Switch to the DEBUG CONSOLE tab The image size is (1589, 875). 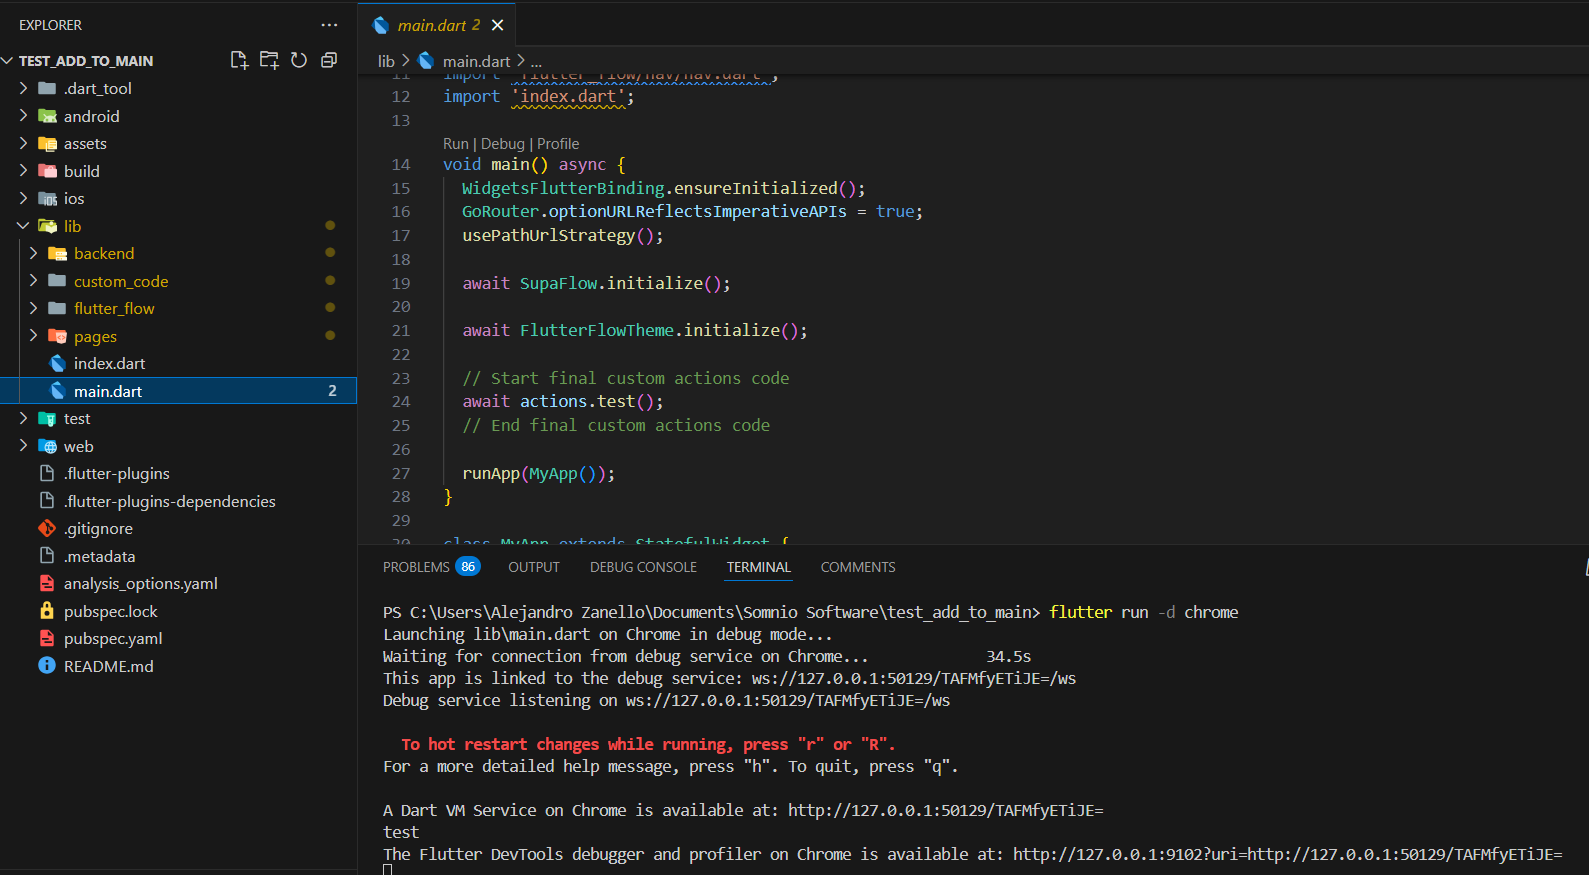643,567
